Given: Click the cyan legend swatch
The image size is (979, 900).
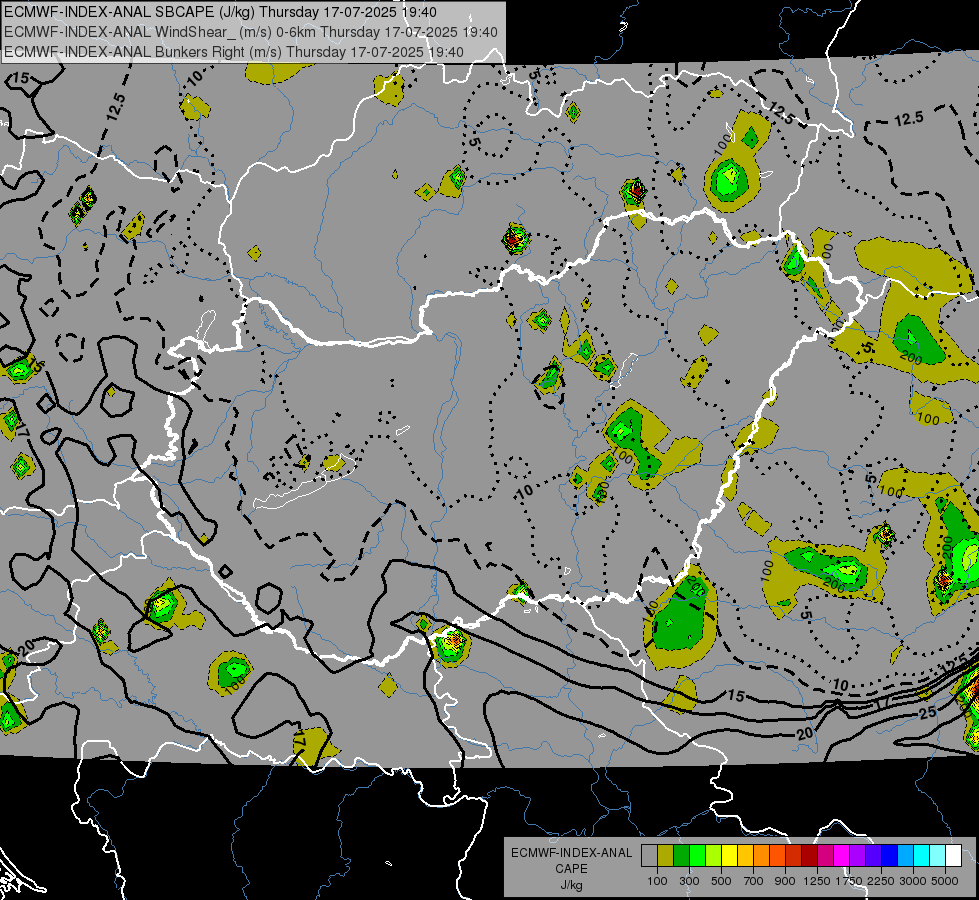Looking at the screenshot, I should click(x=922, y=856).
